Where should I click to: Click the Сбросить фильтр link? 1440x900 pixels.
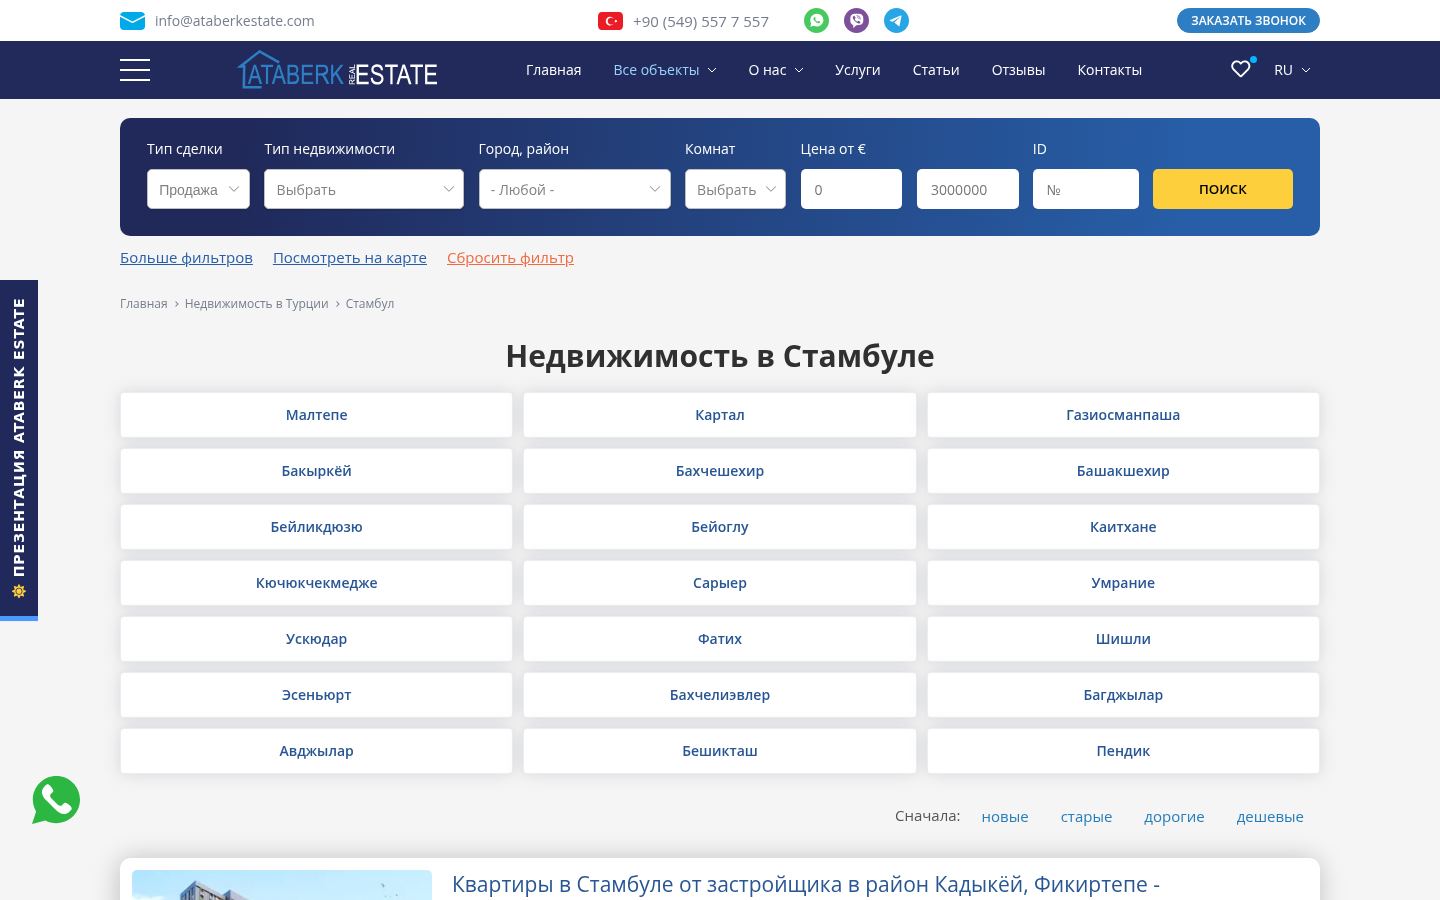click(x=510, y=258)
